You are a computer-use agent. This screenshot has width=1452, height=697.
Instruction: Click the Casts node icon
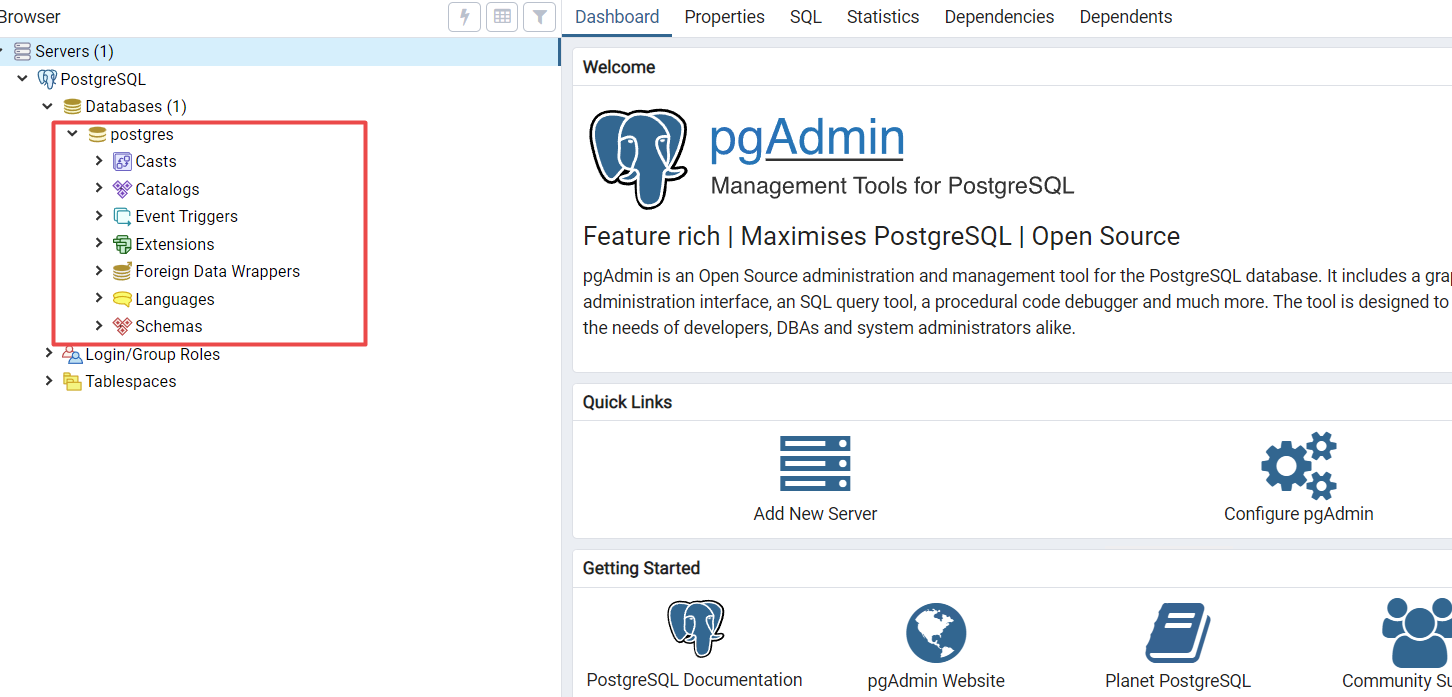(x=122, y=161)
